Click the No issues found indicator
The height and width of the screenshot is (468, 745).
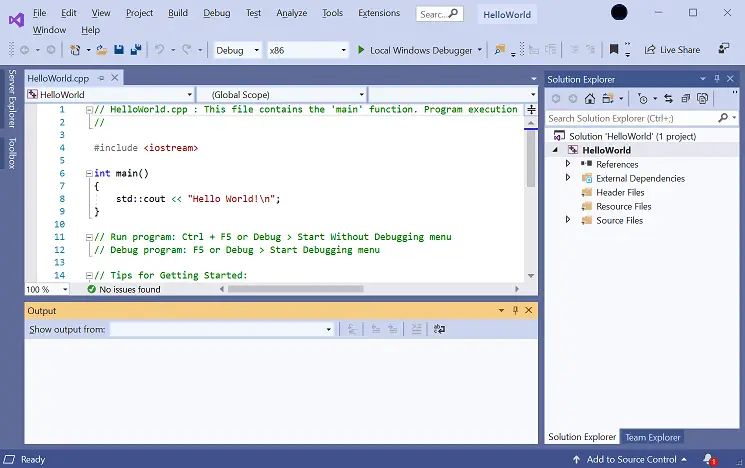pos(124,289)
